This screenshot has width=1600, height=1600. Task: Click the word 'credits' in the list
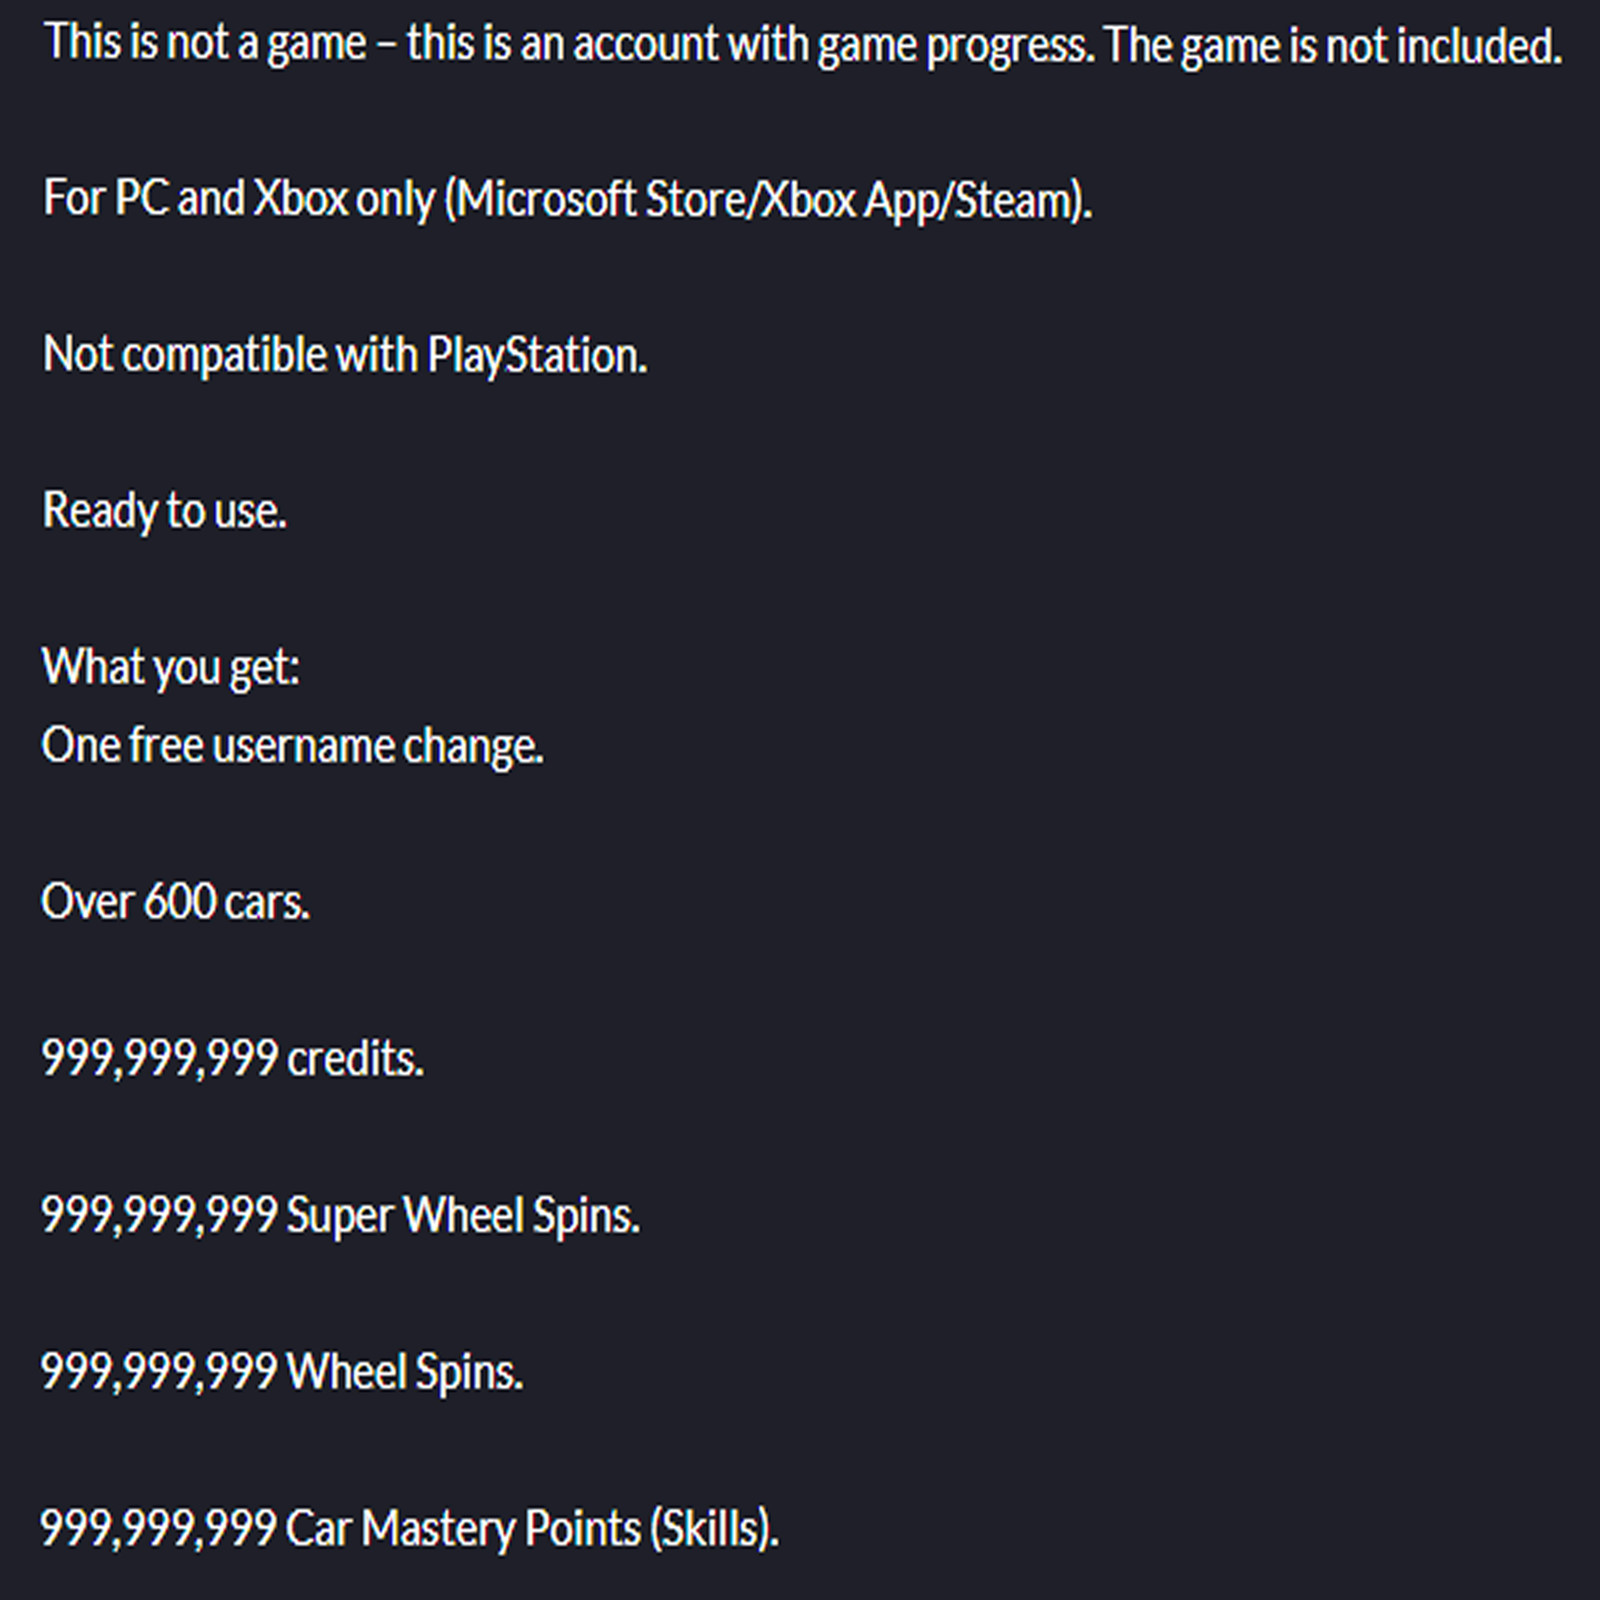pos(355,1059)
